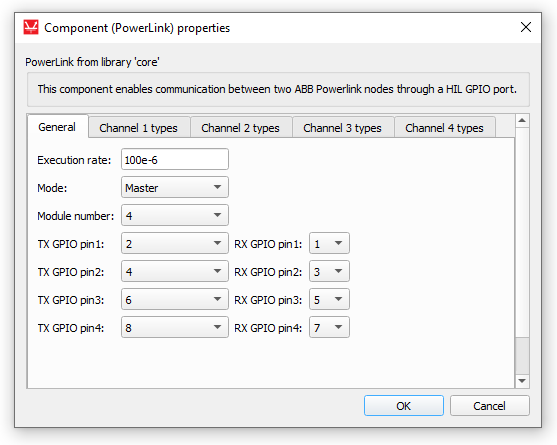Switch to the Channel 1 types tab
The height and width of the screenshot is (445, 557).
coord(139,127)
